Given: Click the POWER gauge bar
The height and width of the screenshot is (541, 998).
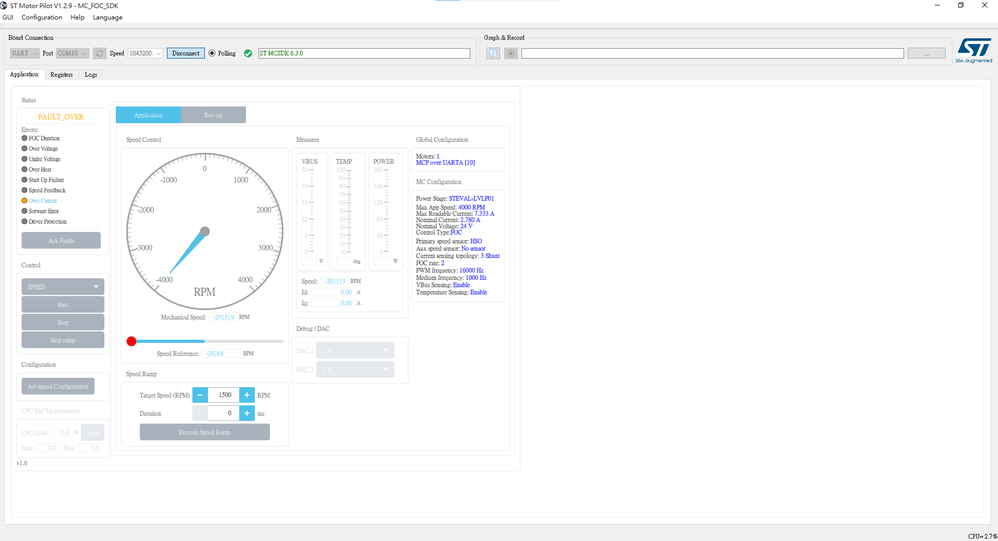Looking at the screenshot, I should point(385,211).
